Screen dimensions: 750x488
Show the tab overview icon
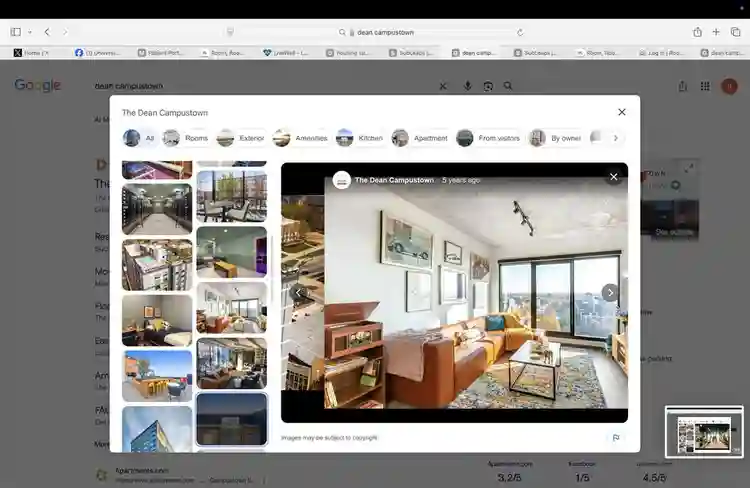coord(736,32)
